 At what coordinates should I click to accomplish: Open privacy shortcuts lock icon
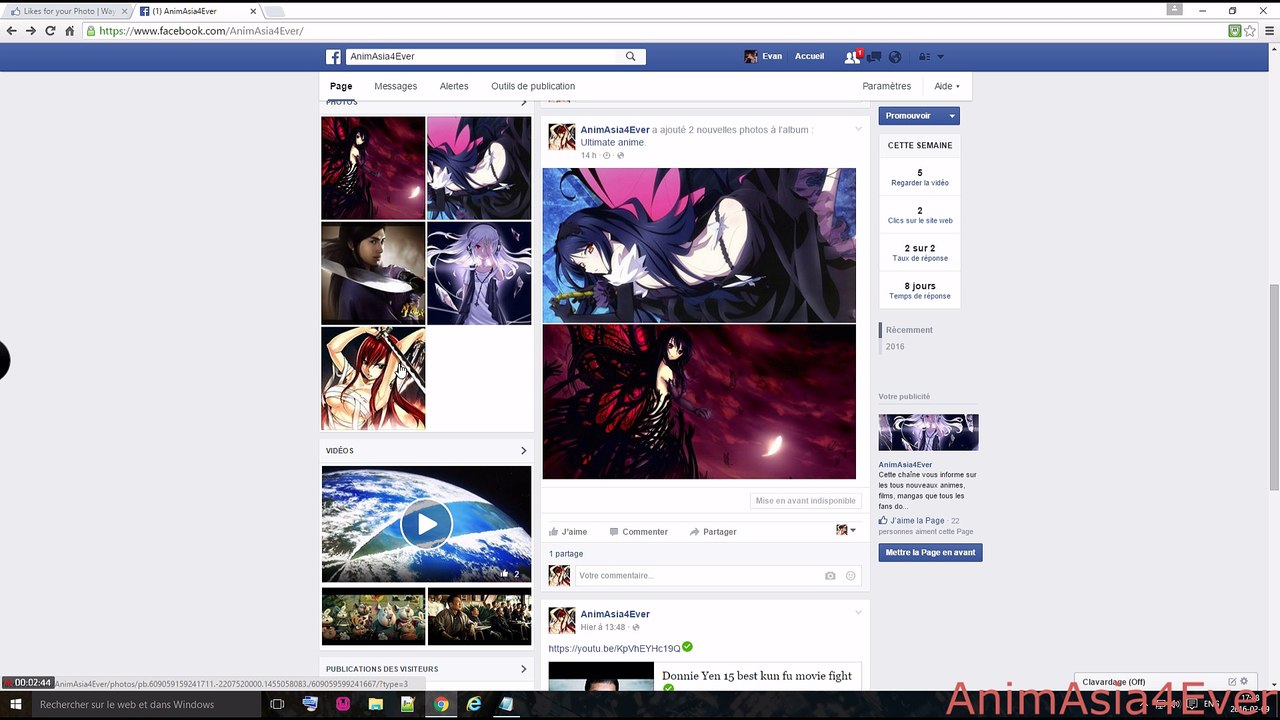(x=924, y=57)
